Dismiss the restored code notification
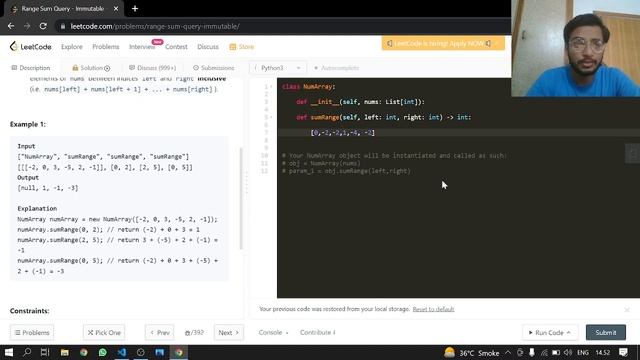The width and height of the screenshot is (640, 360). click(x=627, y=310)
